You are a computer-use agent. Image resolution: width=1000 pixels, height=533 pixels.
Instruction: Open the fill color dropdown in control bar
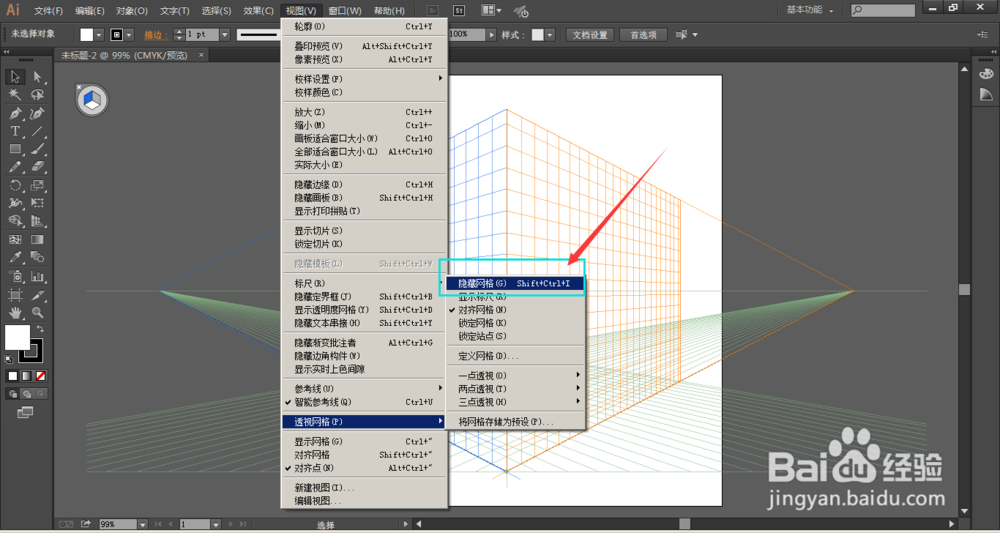[99, 35]
